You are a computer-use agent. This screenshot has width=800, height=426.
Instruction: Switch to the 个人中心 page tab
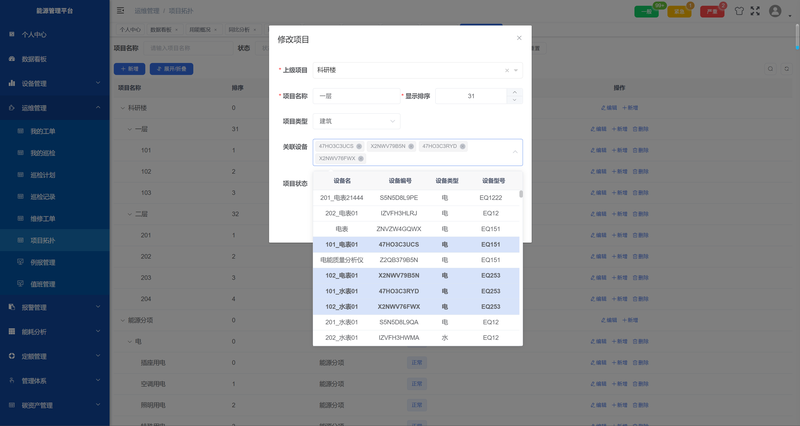[130, 30]
